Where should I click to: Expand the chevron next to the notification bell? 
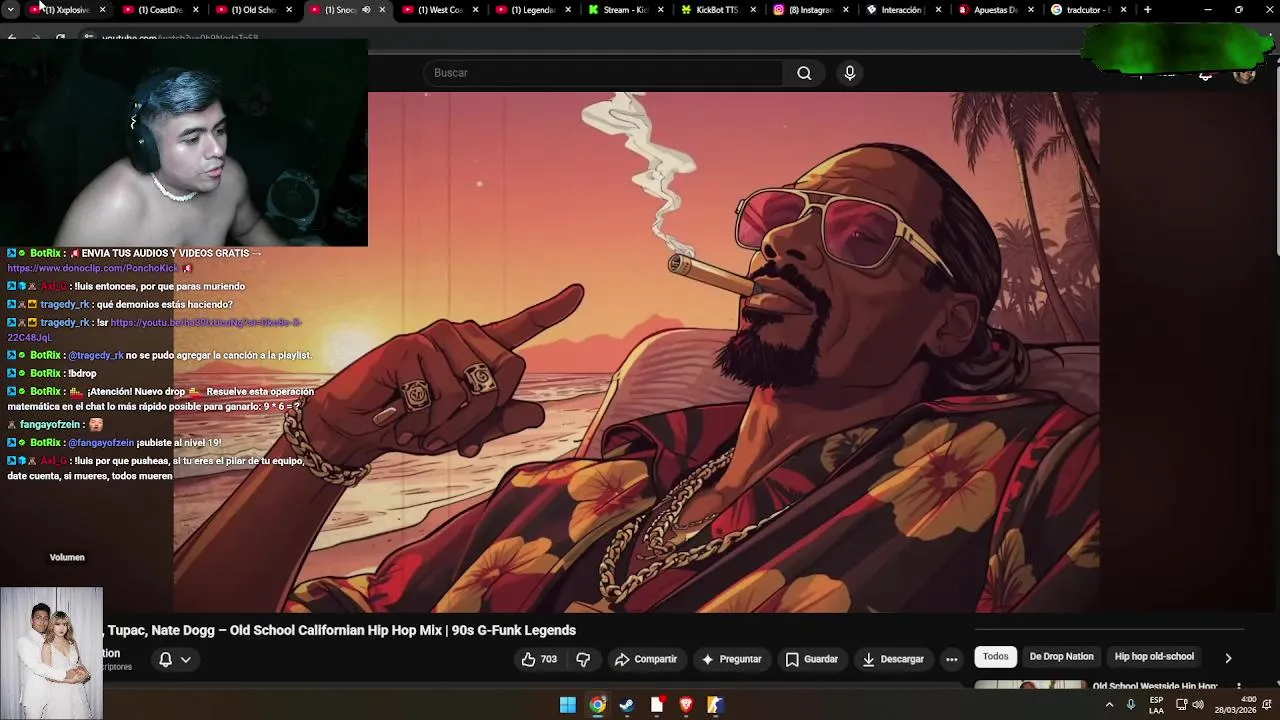tap(186, 659)
